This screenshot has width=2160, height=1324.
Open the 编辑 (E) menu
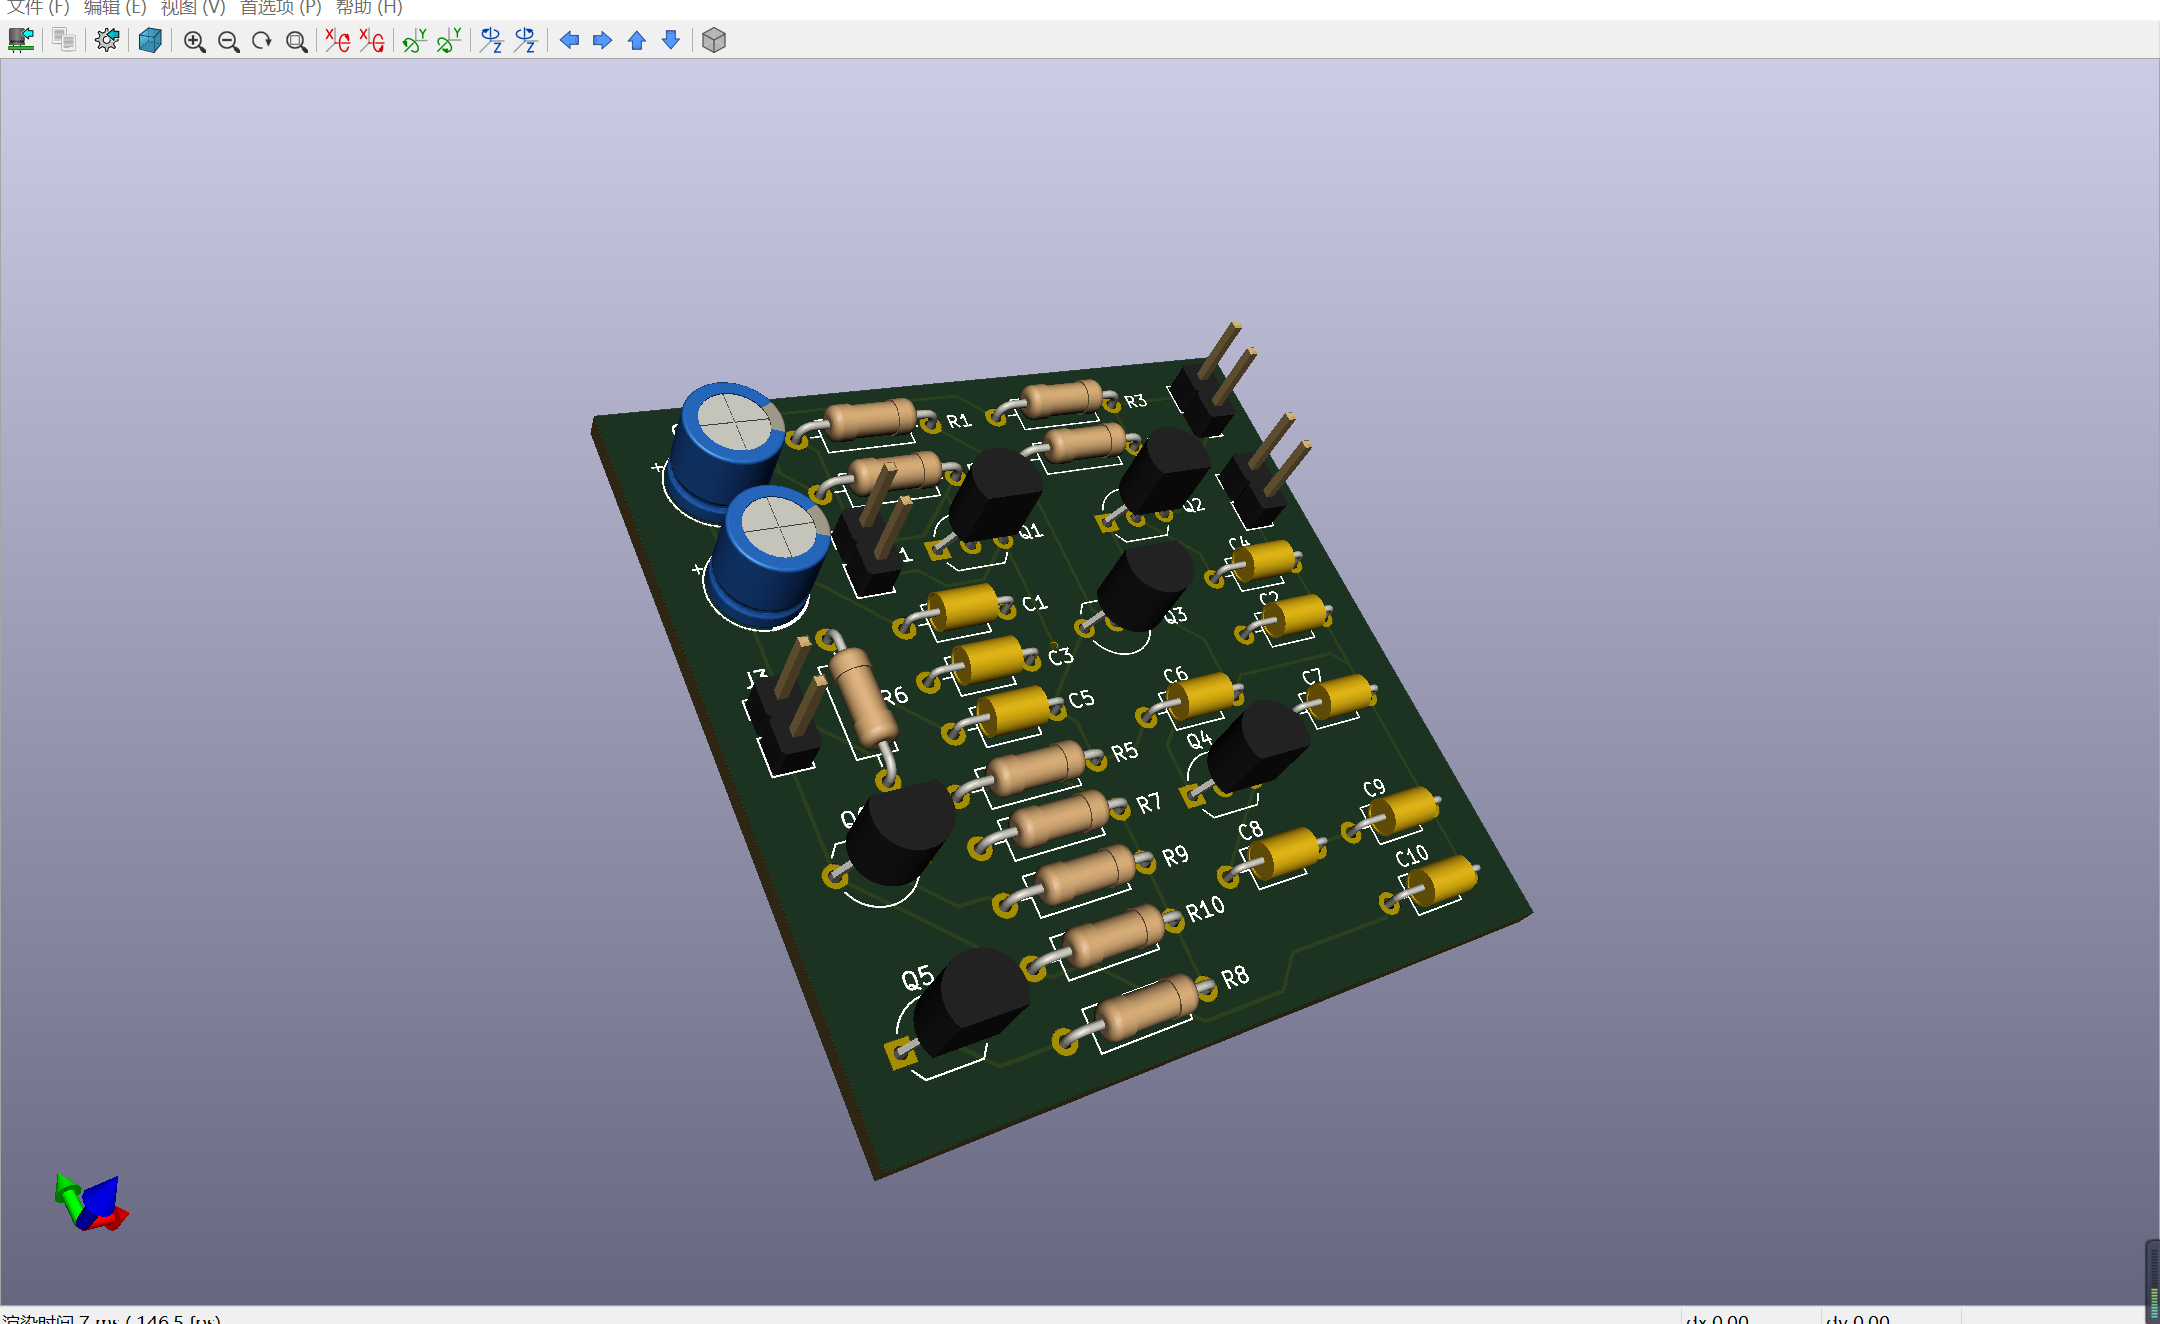(x=115, y=8)
